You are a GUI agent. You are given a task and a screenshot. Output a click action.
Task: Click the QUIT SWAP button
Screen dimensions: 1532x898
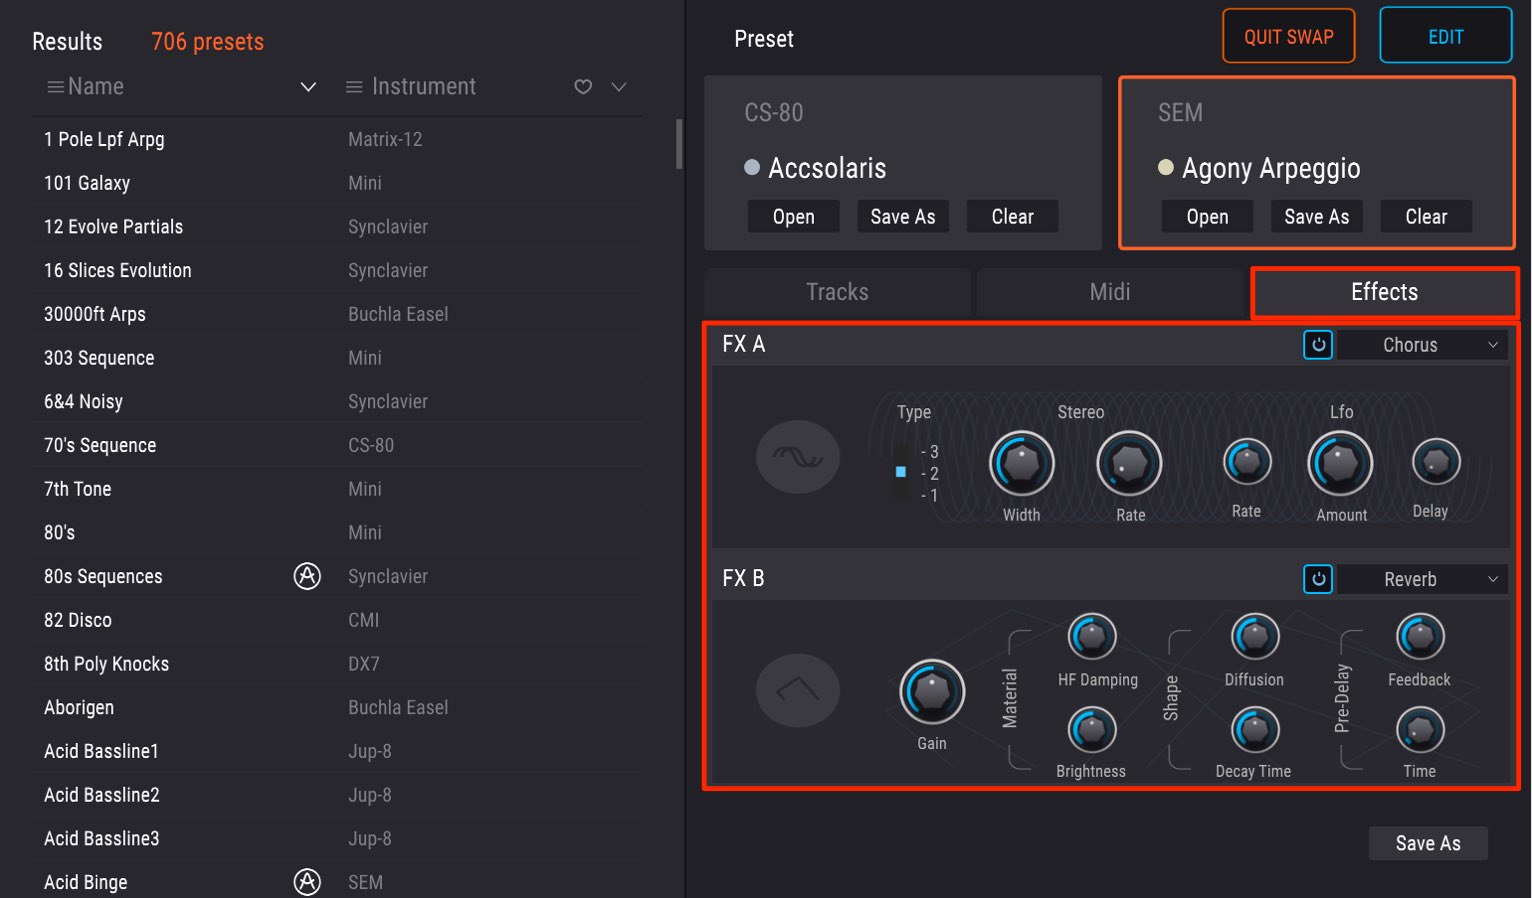point(1289,36)
